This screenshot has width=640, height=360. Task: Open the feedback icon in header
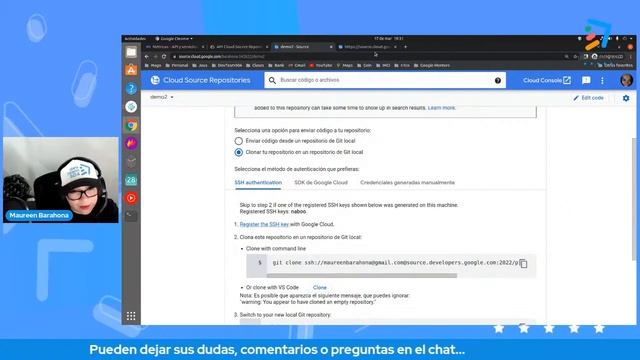tap(586, 80)
